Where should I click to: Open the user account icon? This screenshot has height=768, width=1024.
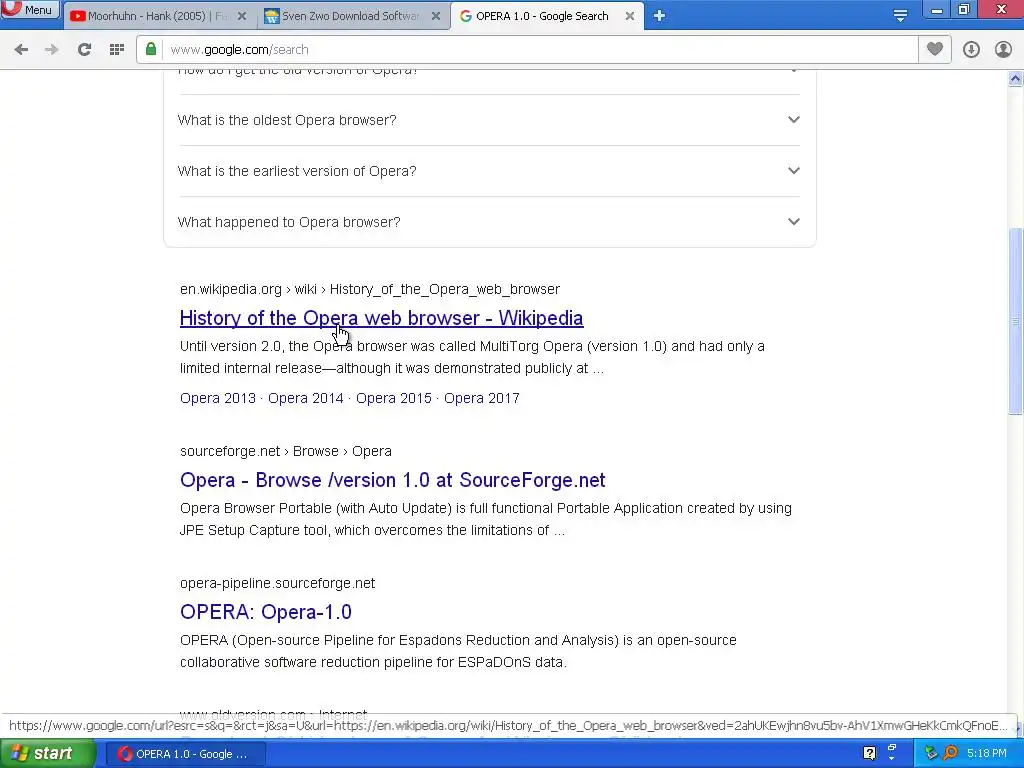coord(1003,50)
